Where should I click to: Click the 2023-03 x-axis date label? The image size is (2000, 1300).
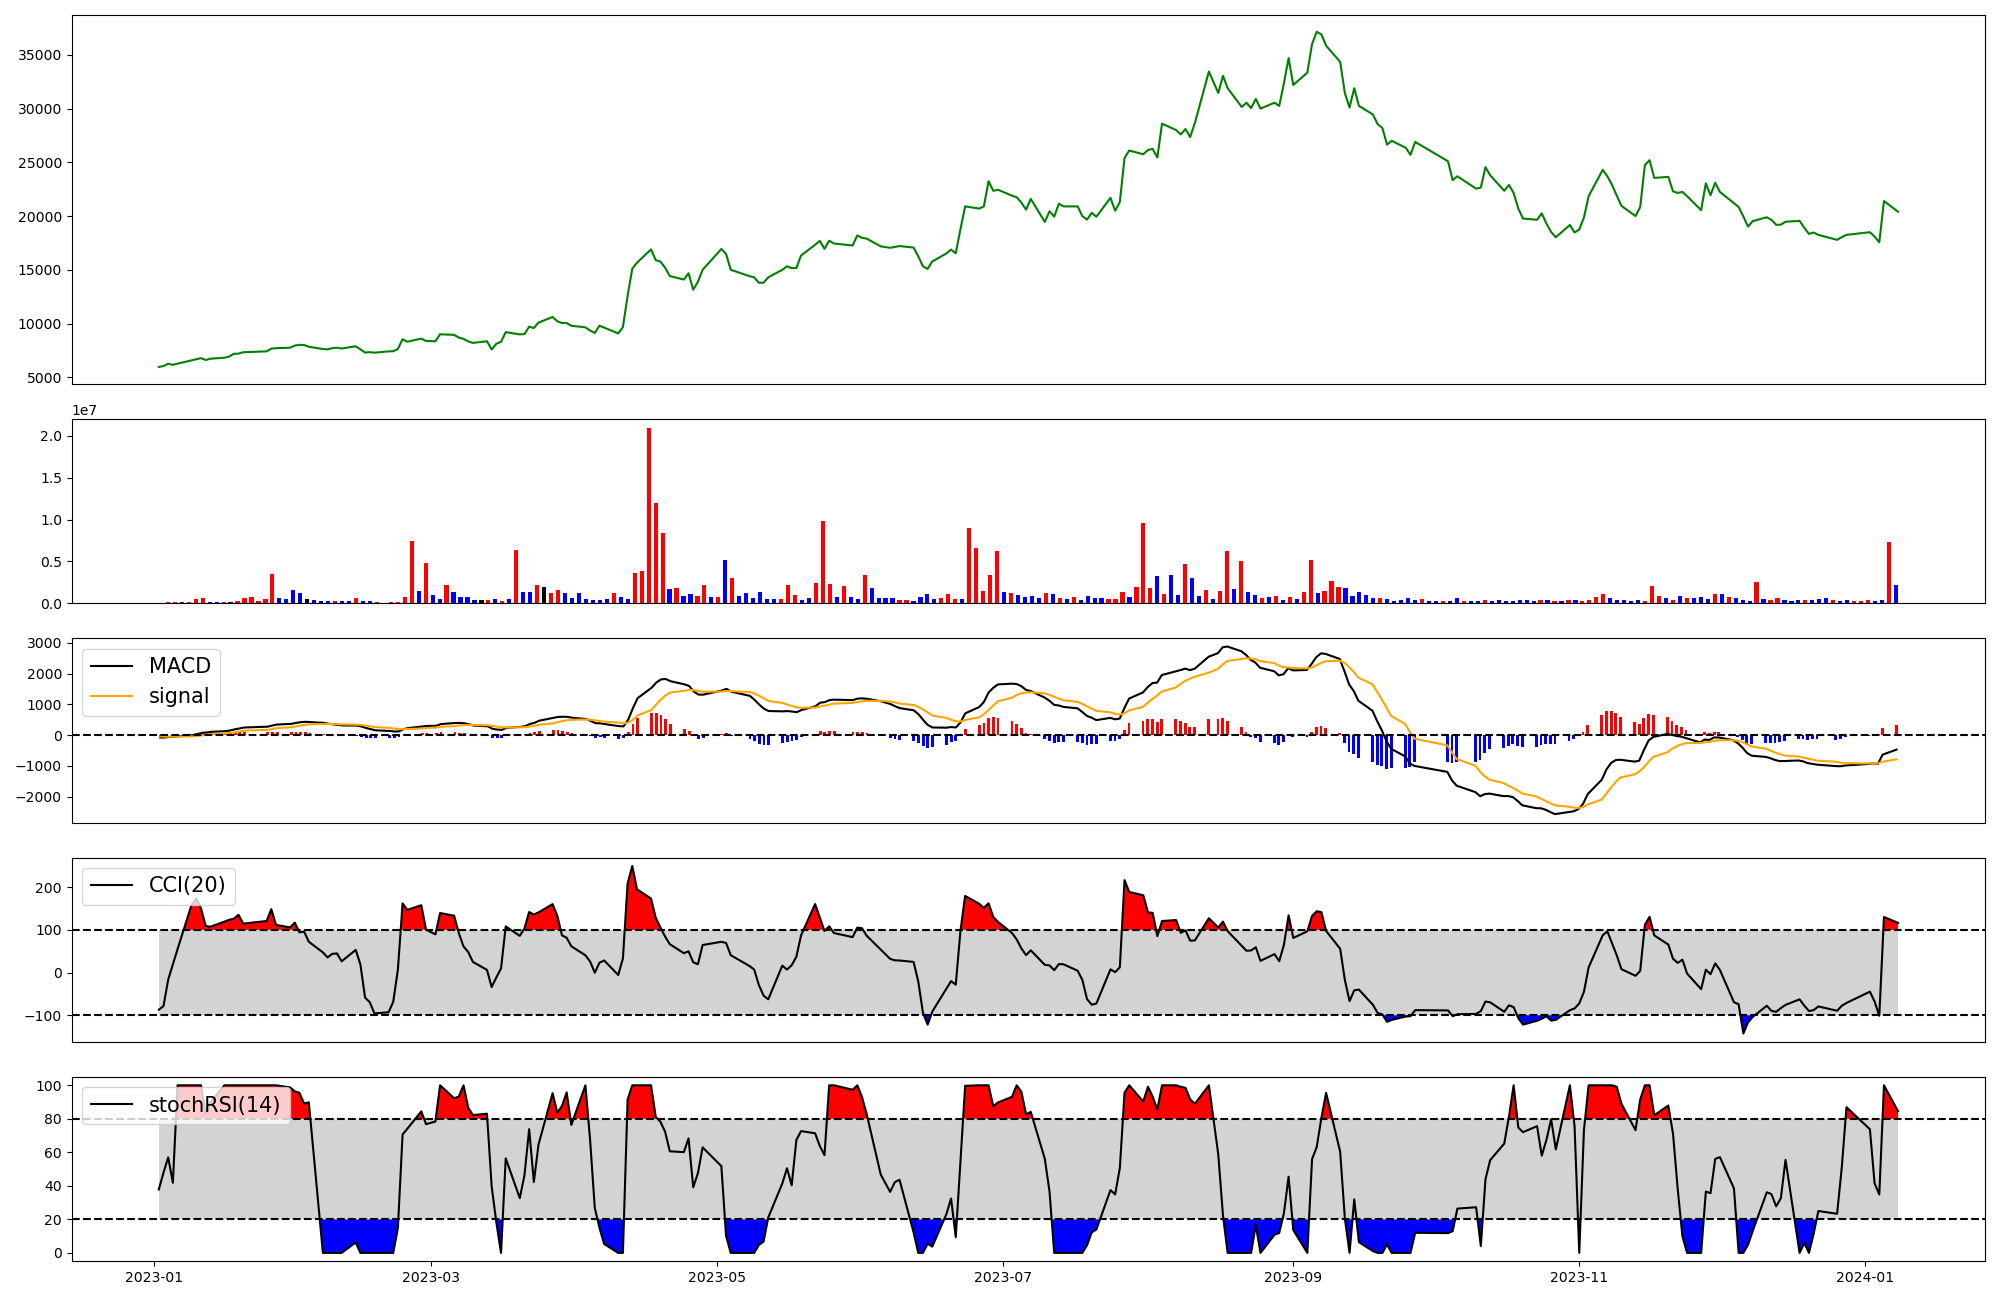(x=431, y=1277)
